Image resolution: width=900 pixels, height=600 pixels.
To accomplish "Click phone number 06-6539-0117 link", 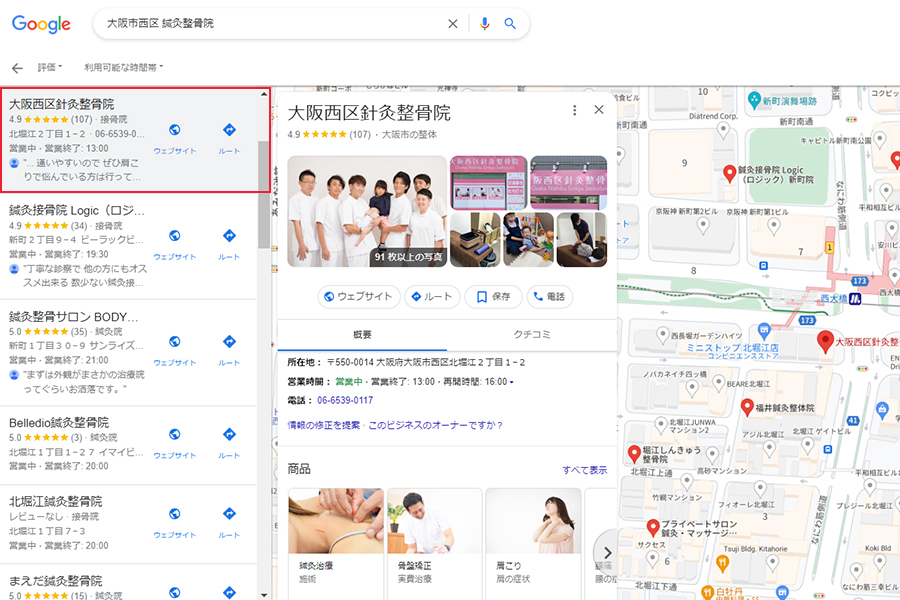I will (345, 400).
